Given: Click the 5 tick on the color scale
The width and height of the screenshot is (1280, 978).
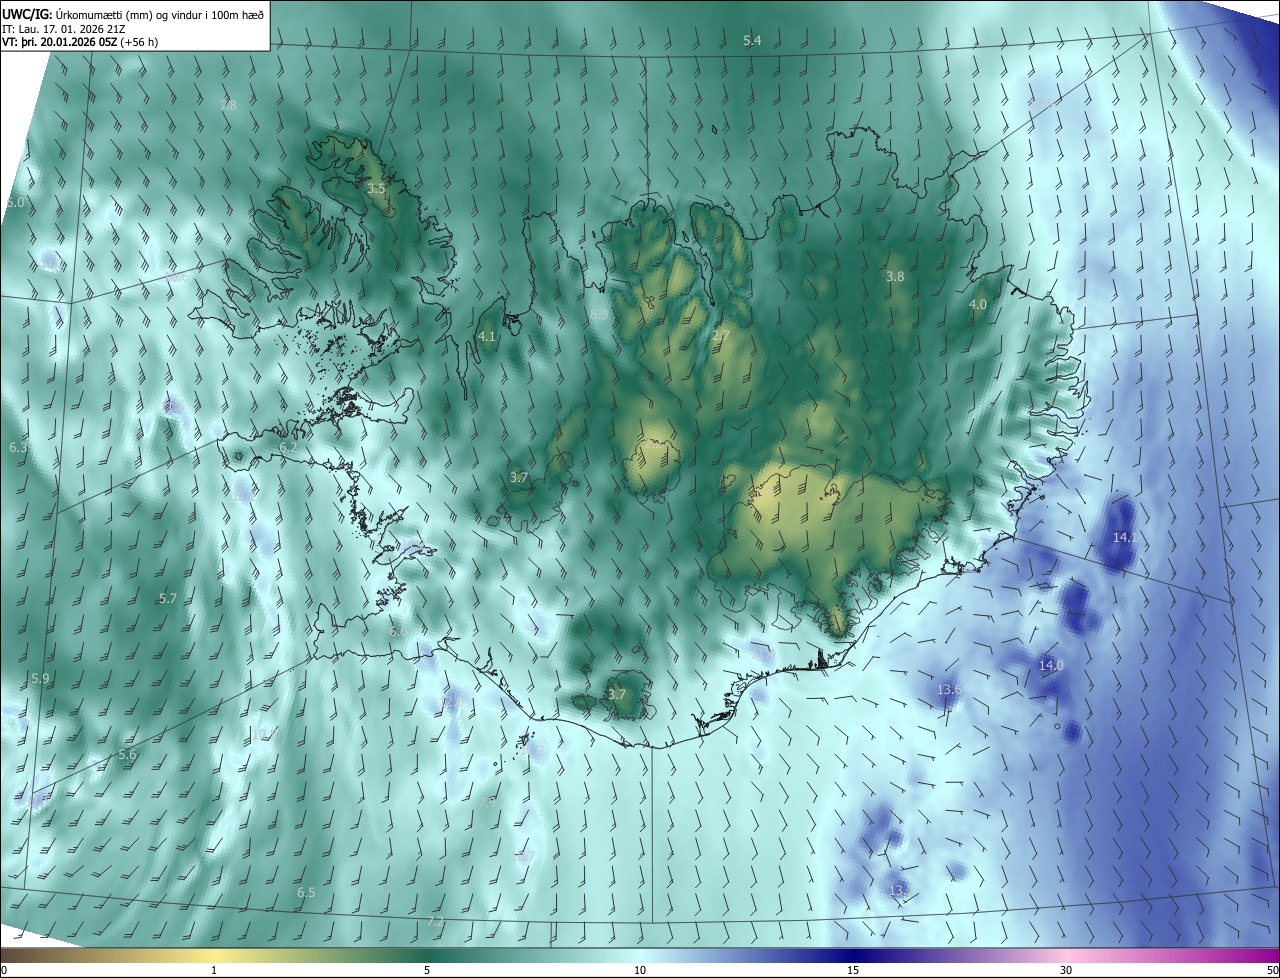Looking at the screenshot, I should (x=427, y=970).
